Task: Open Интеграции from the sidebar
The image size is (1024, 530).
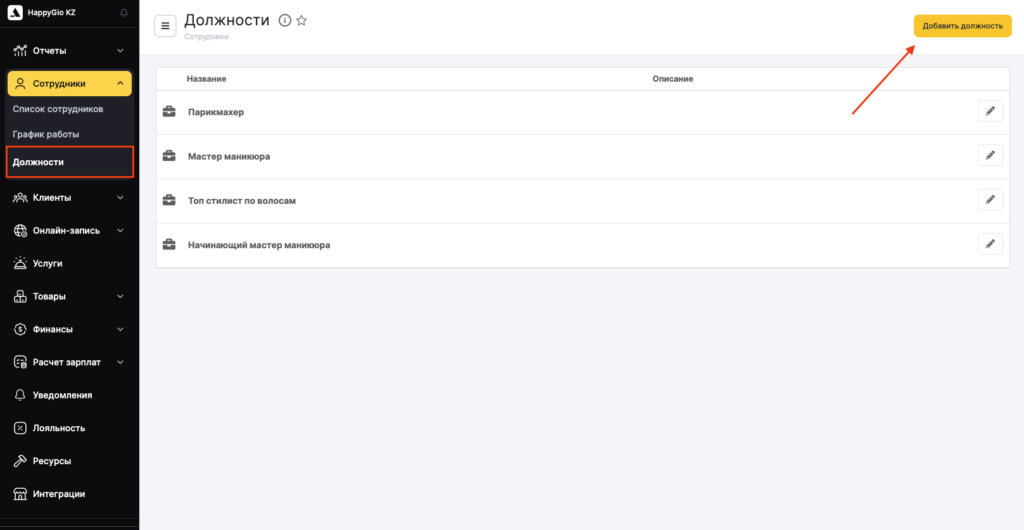Action: (x=58, y=494)
